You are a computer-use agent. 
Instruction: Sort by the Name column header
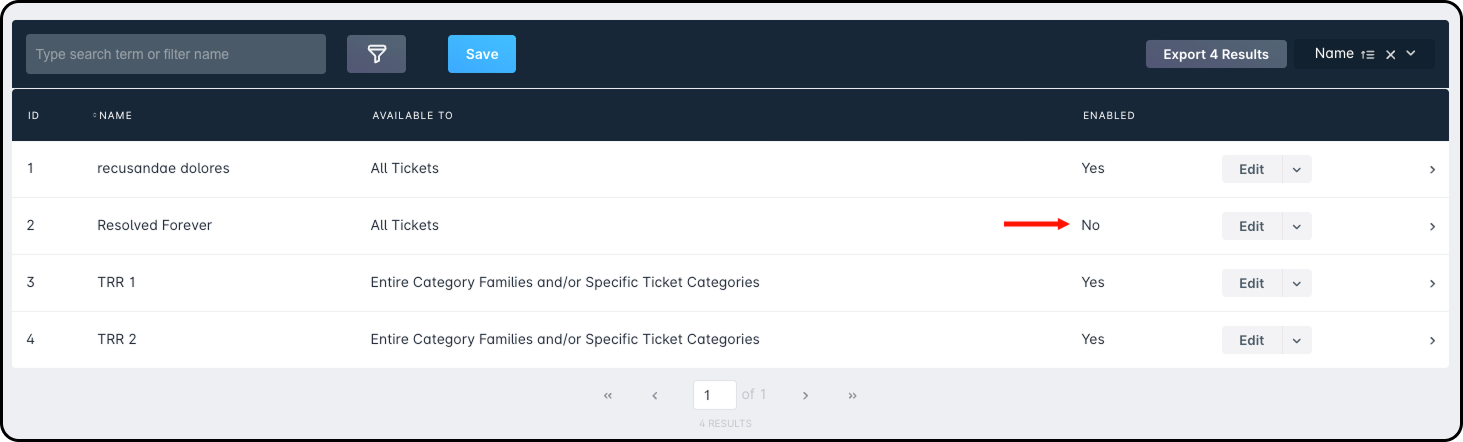coord(115,116)
